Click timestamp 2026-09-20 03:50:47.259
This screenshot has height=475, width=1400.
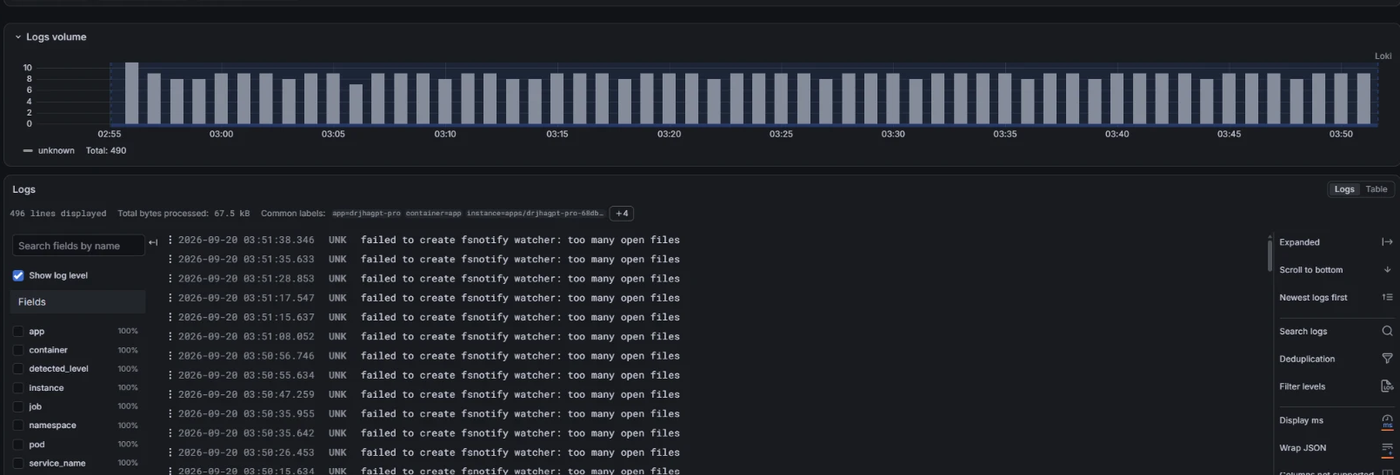246,395
